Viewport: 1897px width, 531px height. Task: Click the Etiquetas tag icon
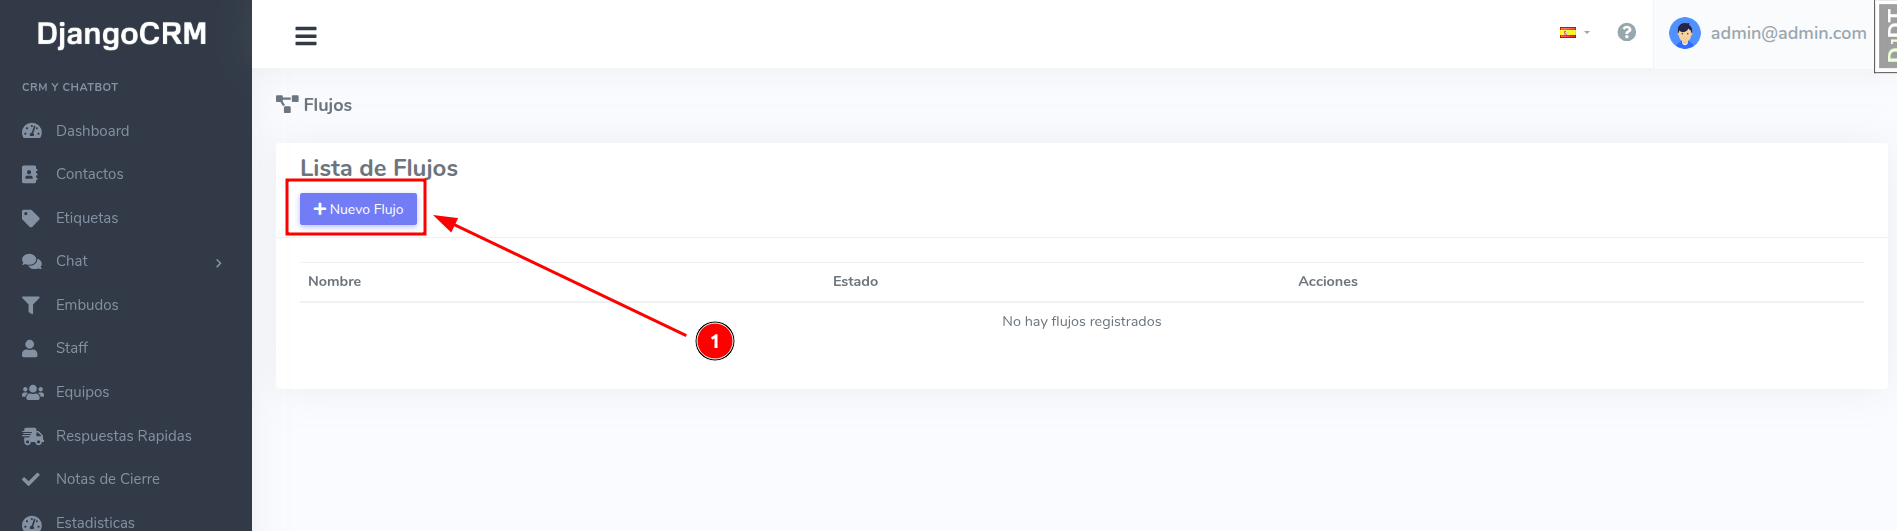click(x=31, y=218)
